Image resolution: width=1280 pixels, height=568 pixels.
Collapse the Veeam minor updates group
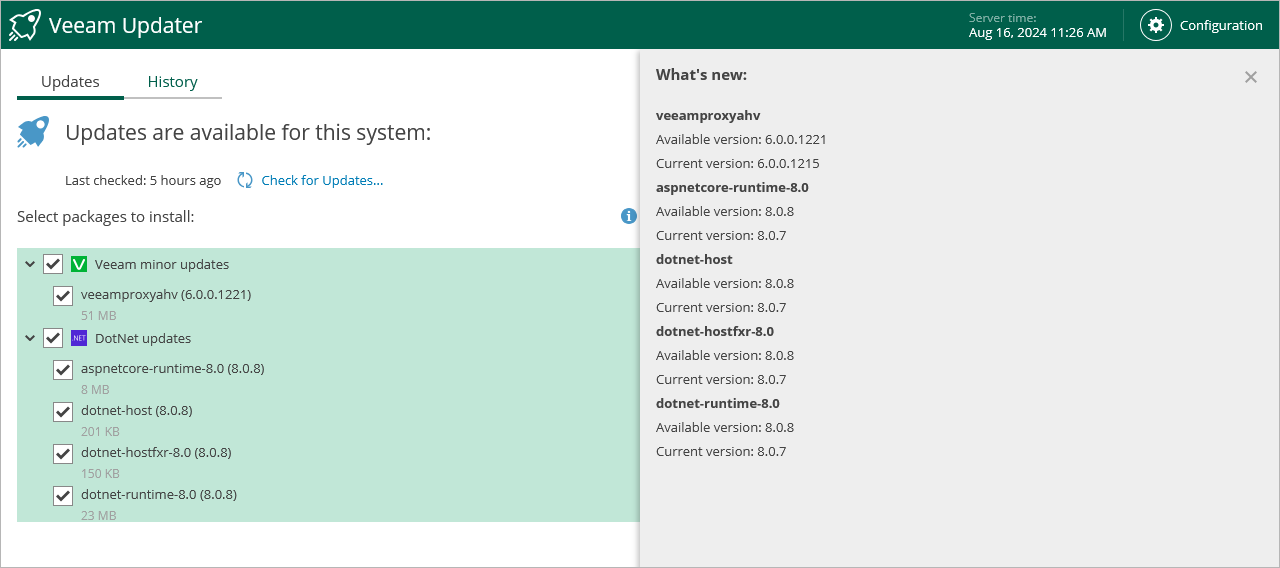tap(30, 264)
